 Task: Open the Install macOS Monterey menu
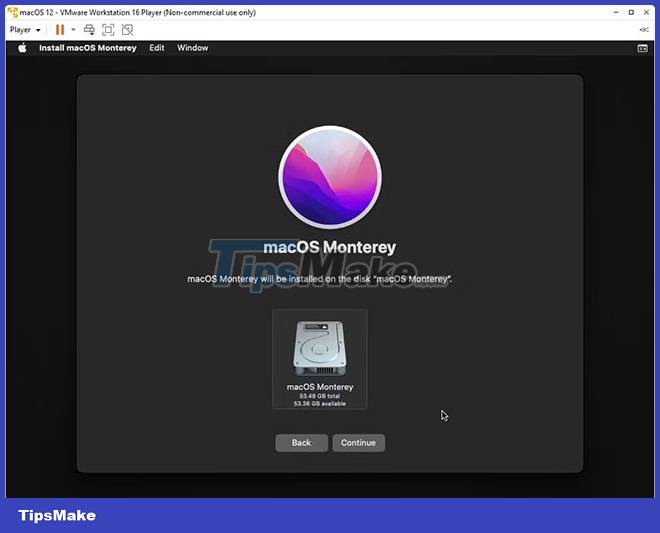click(x=88, y=48)
